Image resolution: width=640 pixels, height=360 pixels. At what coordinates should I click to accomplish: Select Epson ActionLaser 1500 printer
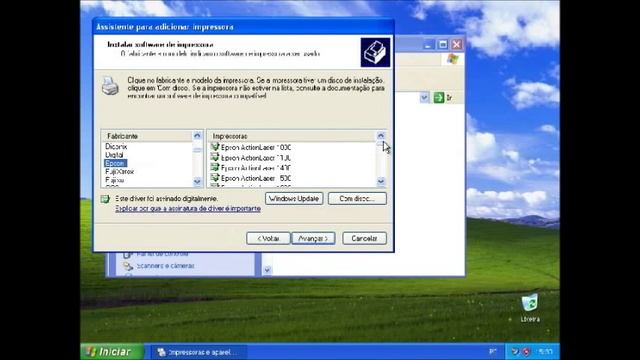coord(256,178)
